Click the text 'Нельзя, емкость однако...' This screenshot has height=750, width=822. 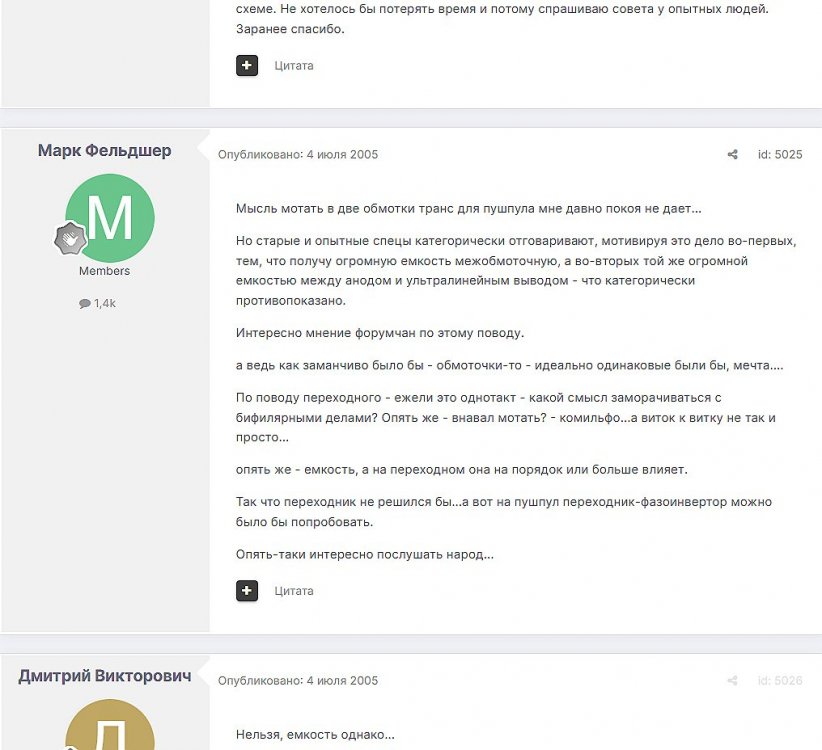(x=315, y=734)
